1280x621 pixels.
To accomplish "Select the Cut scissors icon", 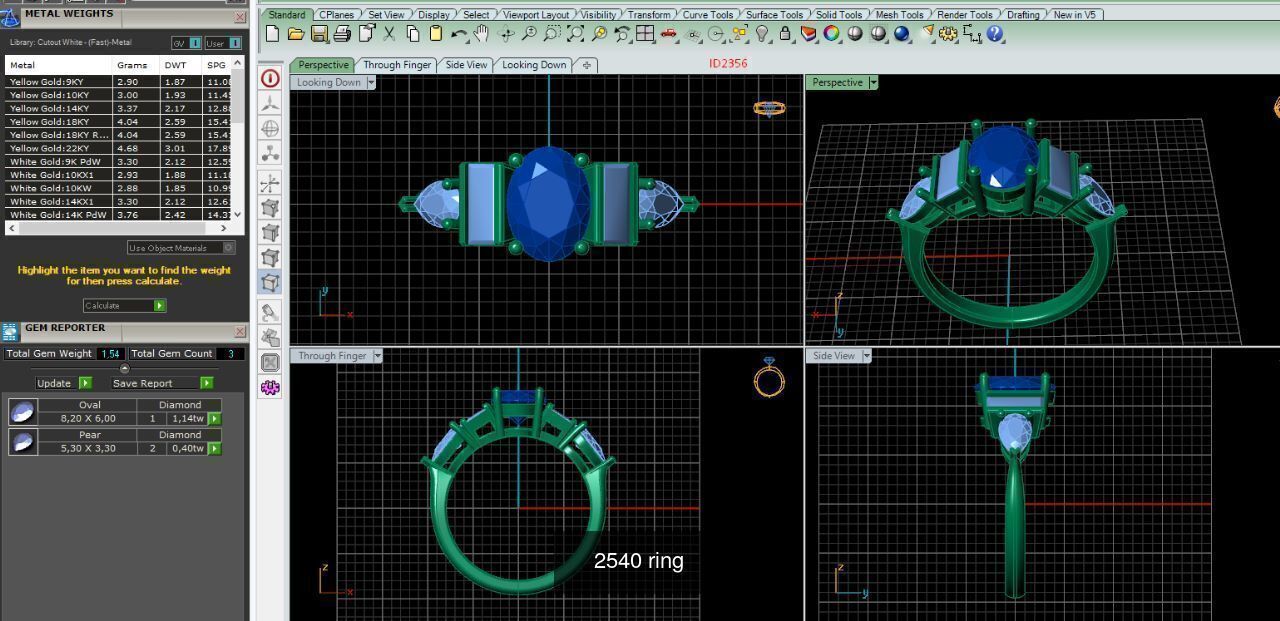I will (x=389, y=34).
